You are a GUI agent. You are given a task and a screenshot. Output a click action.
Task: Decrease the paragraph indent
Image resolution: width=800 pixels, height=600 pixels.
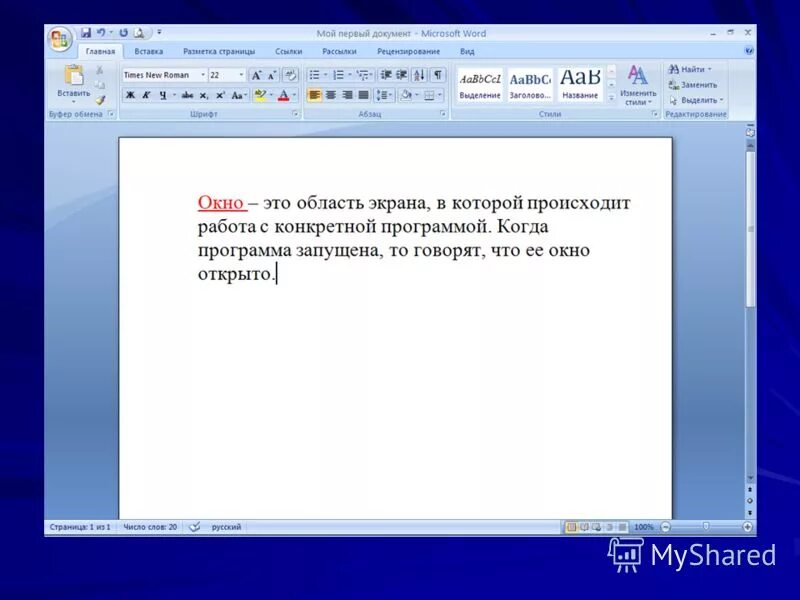coord(386,75)
